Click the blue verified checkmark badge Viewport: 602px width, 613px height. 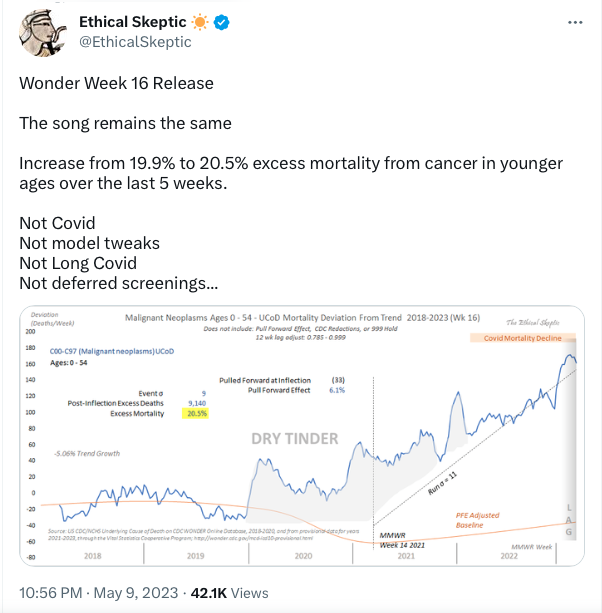point(222,22)
